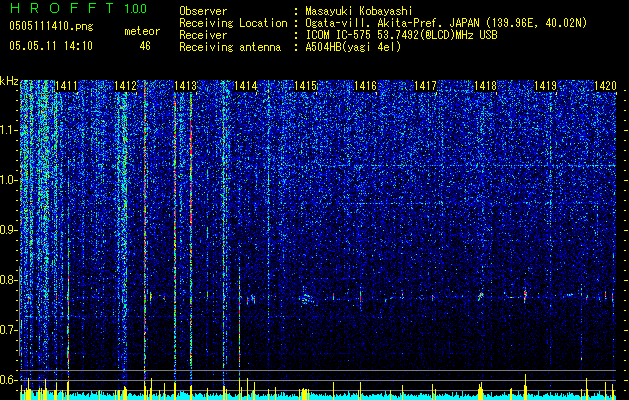Screen dimensions: 629x400
Task: Select antenna value A504HB(yagi 4el)
Action: [x=353, y=47]
